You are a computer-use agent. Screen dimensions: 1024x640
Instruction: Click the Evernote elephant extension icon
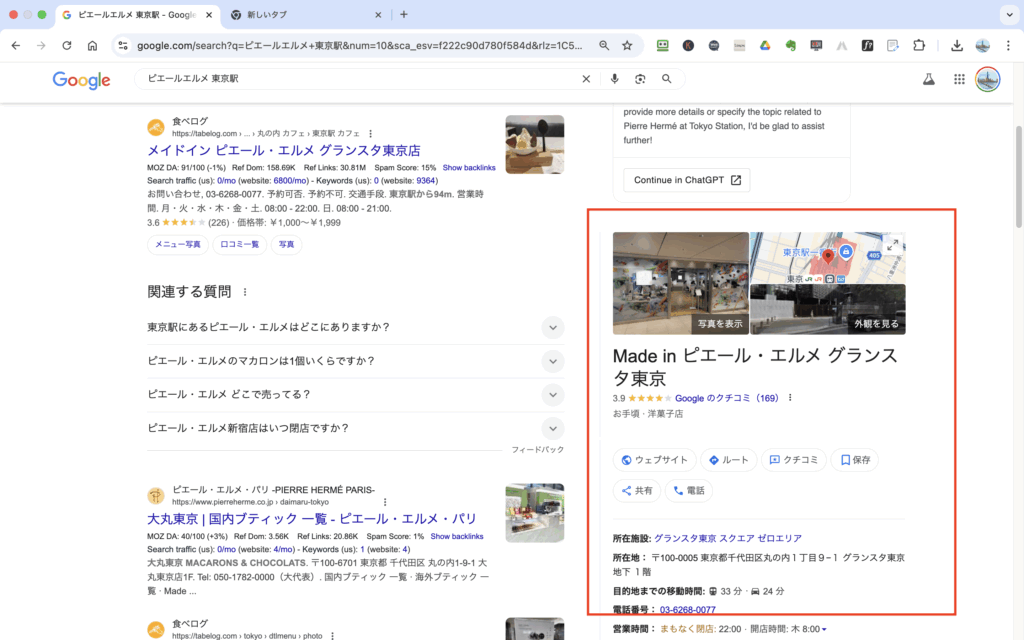(790, 46)
